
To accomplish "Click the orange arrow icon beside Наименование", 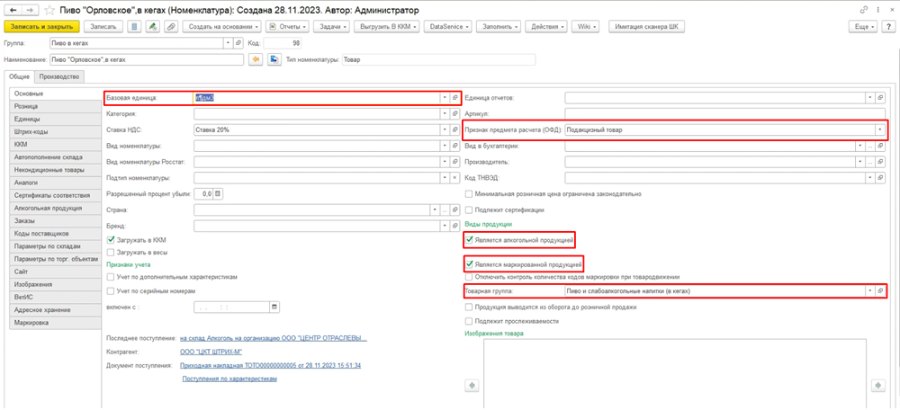I will pos(255,59).
